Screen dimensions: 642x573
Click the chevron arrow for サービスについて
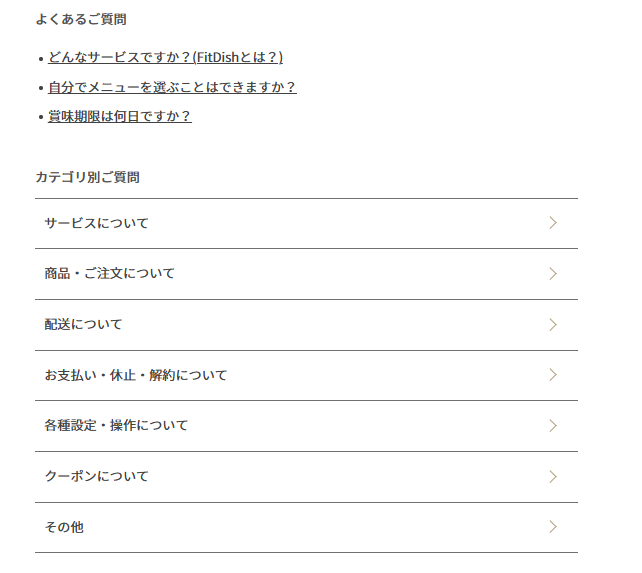click(x=553, y=223)
